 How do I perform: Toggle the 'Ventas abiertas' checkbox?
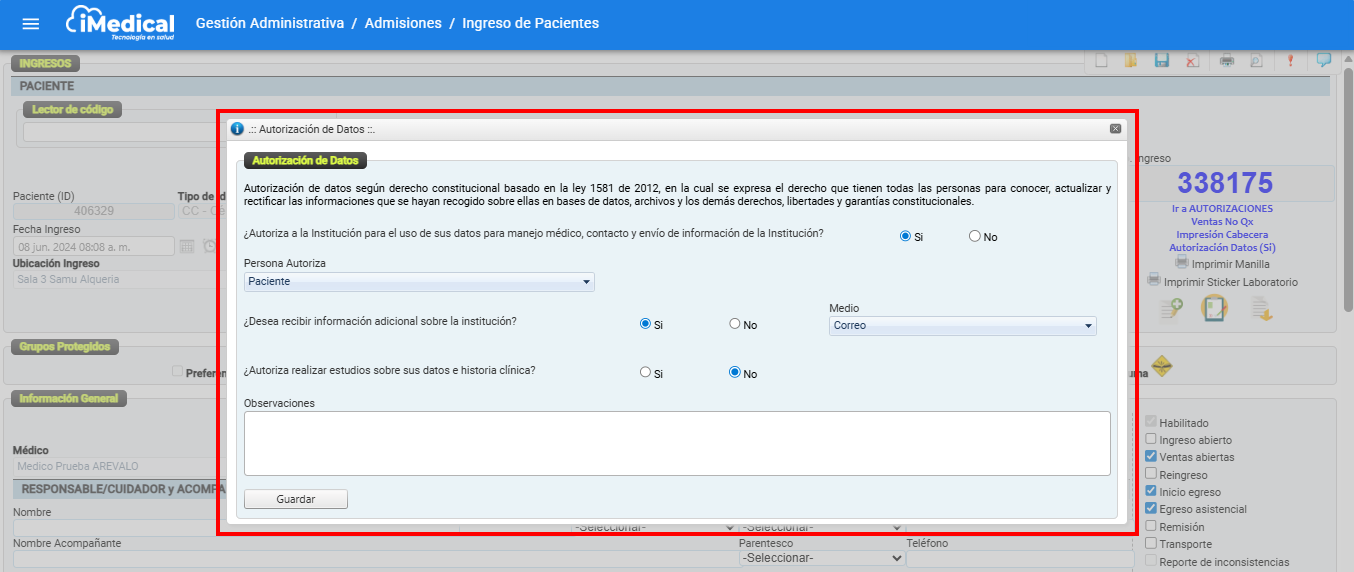(x=1151, y=457)
